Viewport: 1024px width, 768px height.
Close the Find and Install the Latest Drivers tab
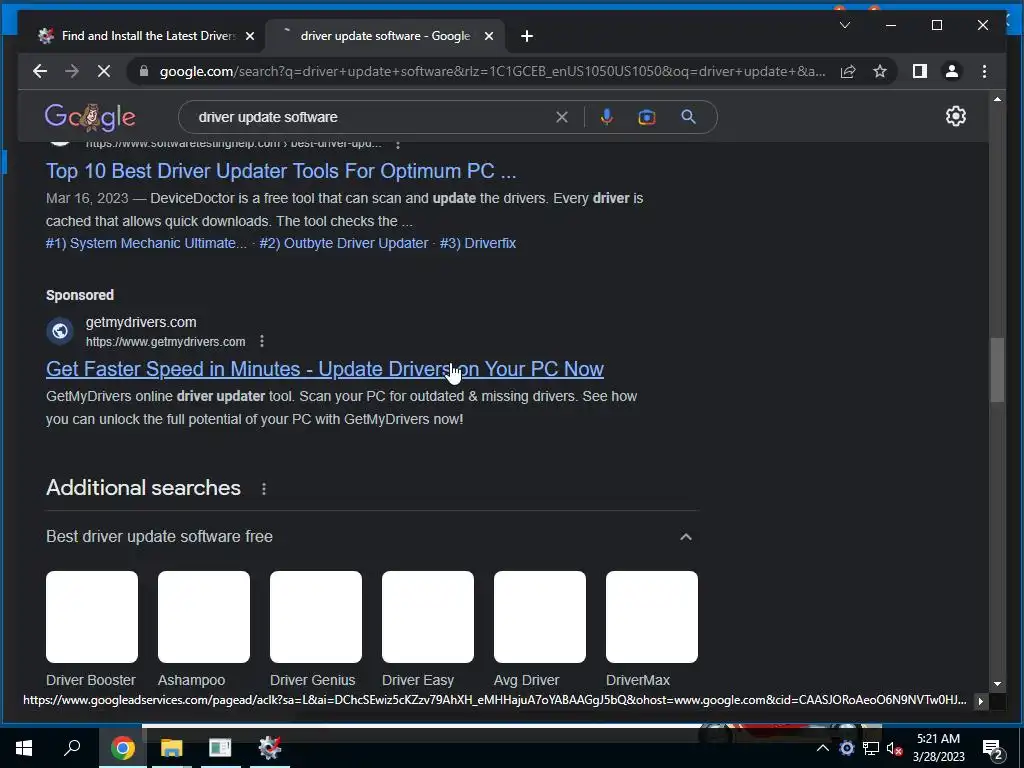[x=249, y=37]
